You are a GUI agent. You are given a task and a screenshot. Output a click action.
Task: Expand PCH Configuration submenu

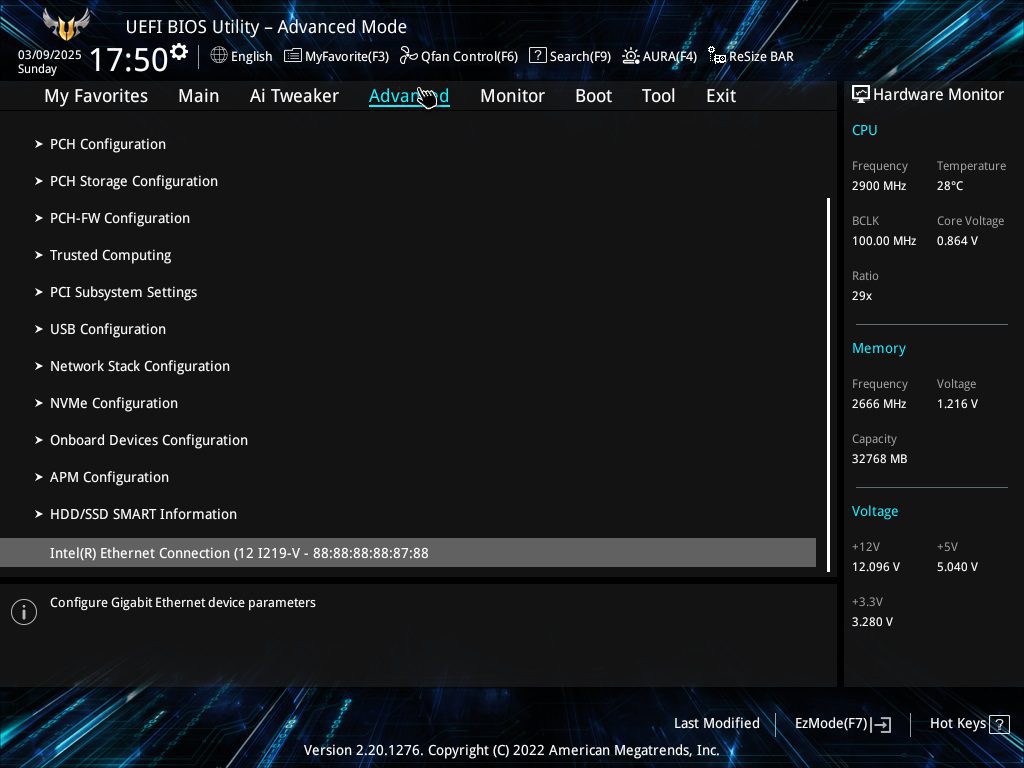(x=108, y=144)
